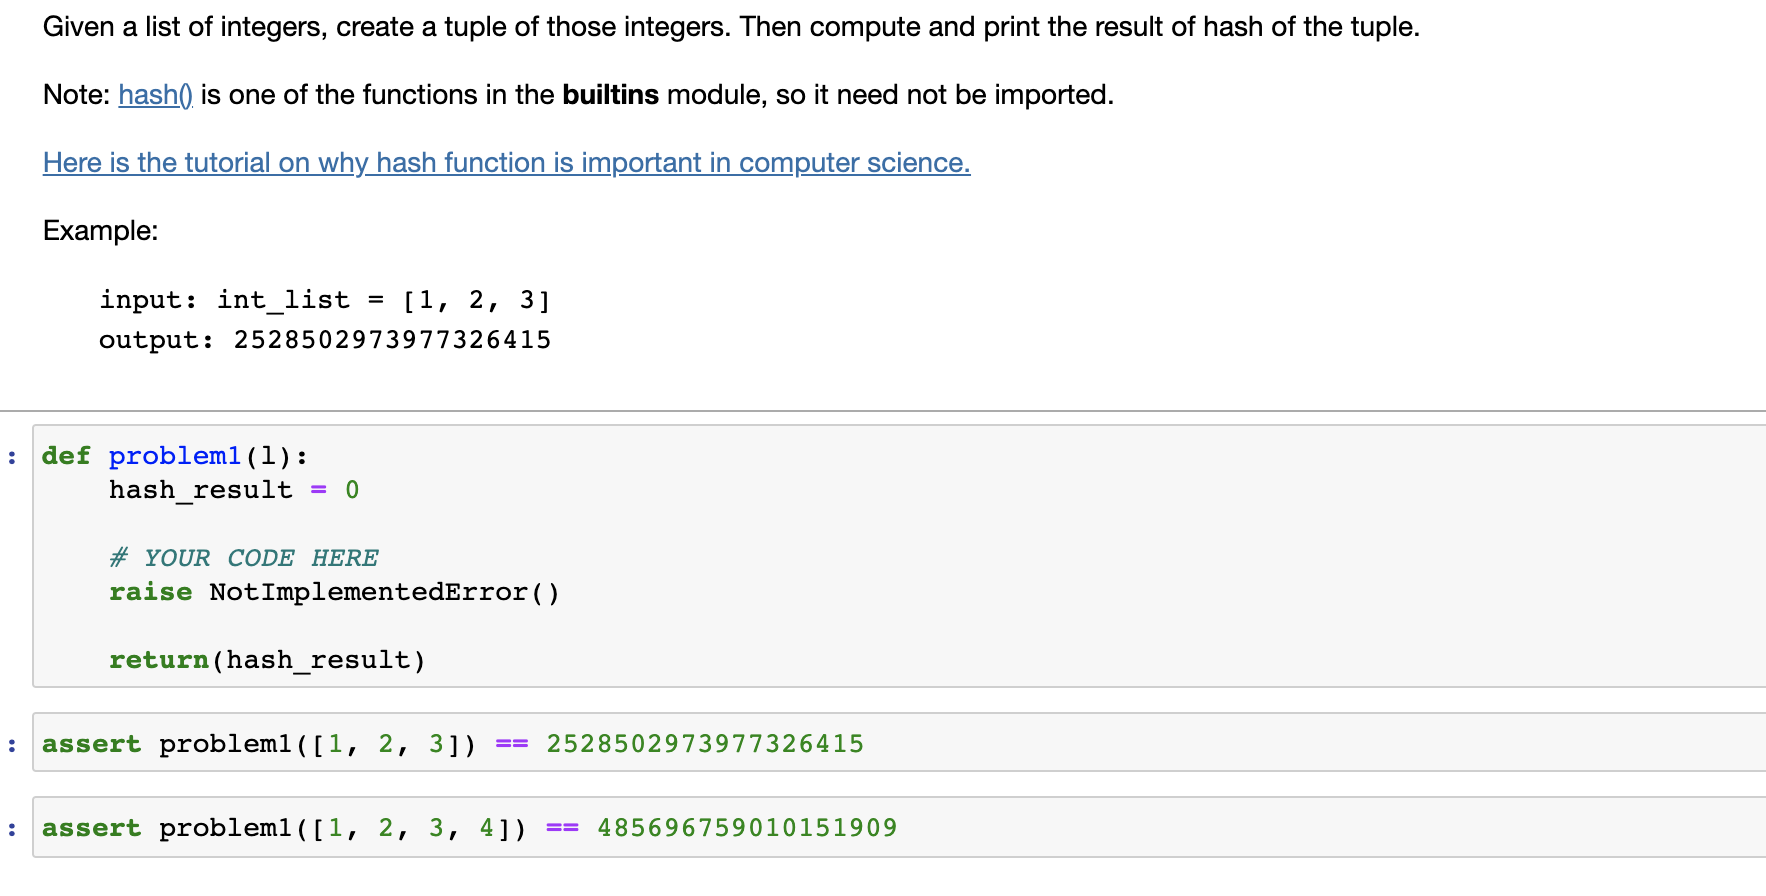Place cursor in the def problem1(l) line

pyautogui.click(x=175, y=456)
